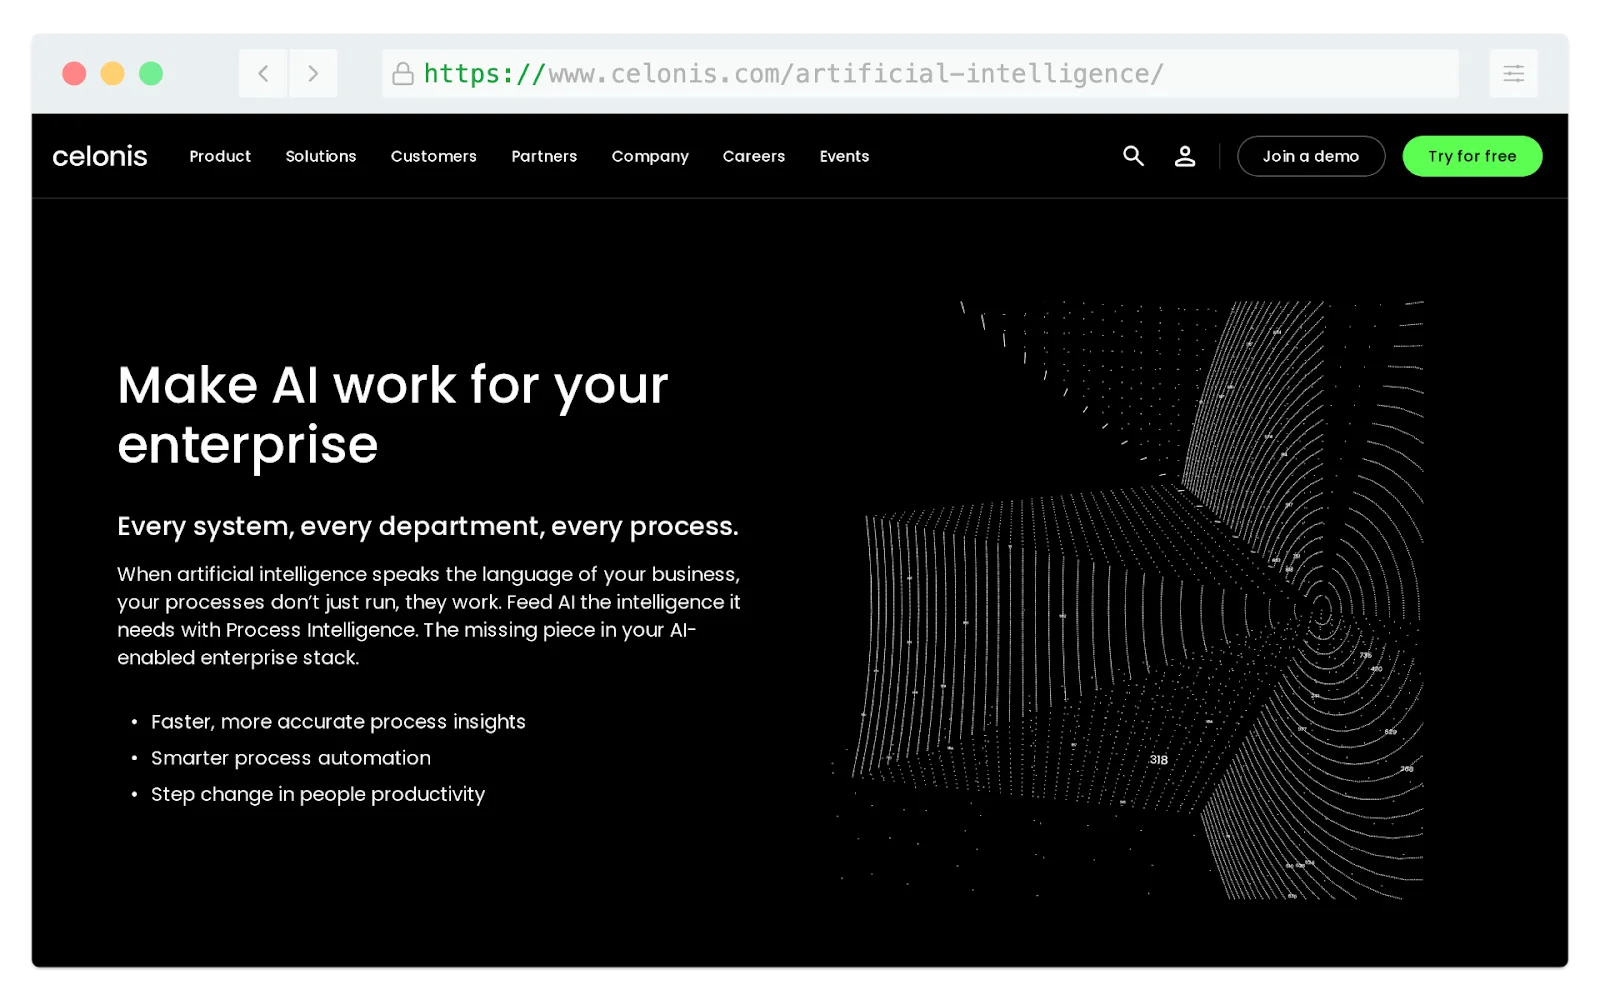
Task: Click the padlock icon in address bar
Action: [x=403, y=74]
